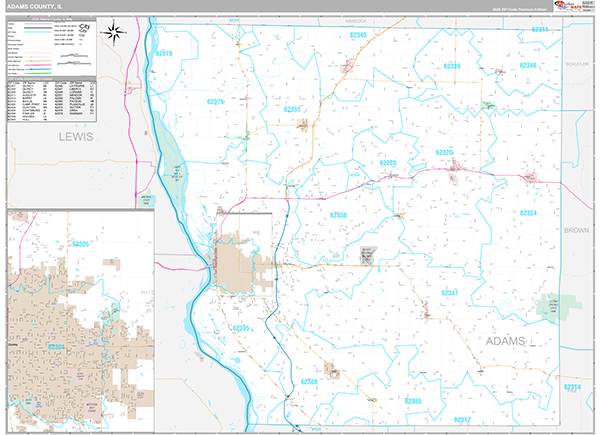Click the green state park south of Lewis label
Image resolution: width=600 pixels, height=435 pixels.
click(146, 200)
